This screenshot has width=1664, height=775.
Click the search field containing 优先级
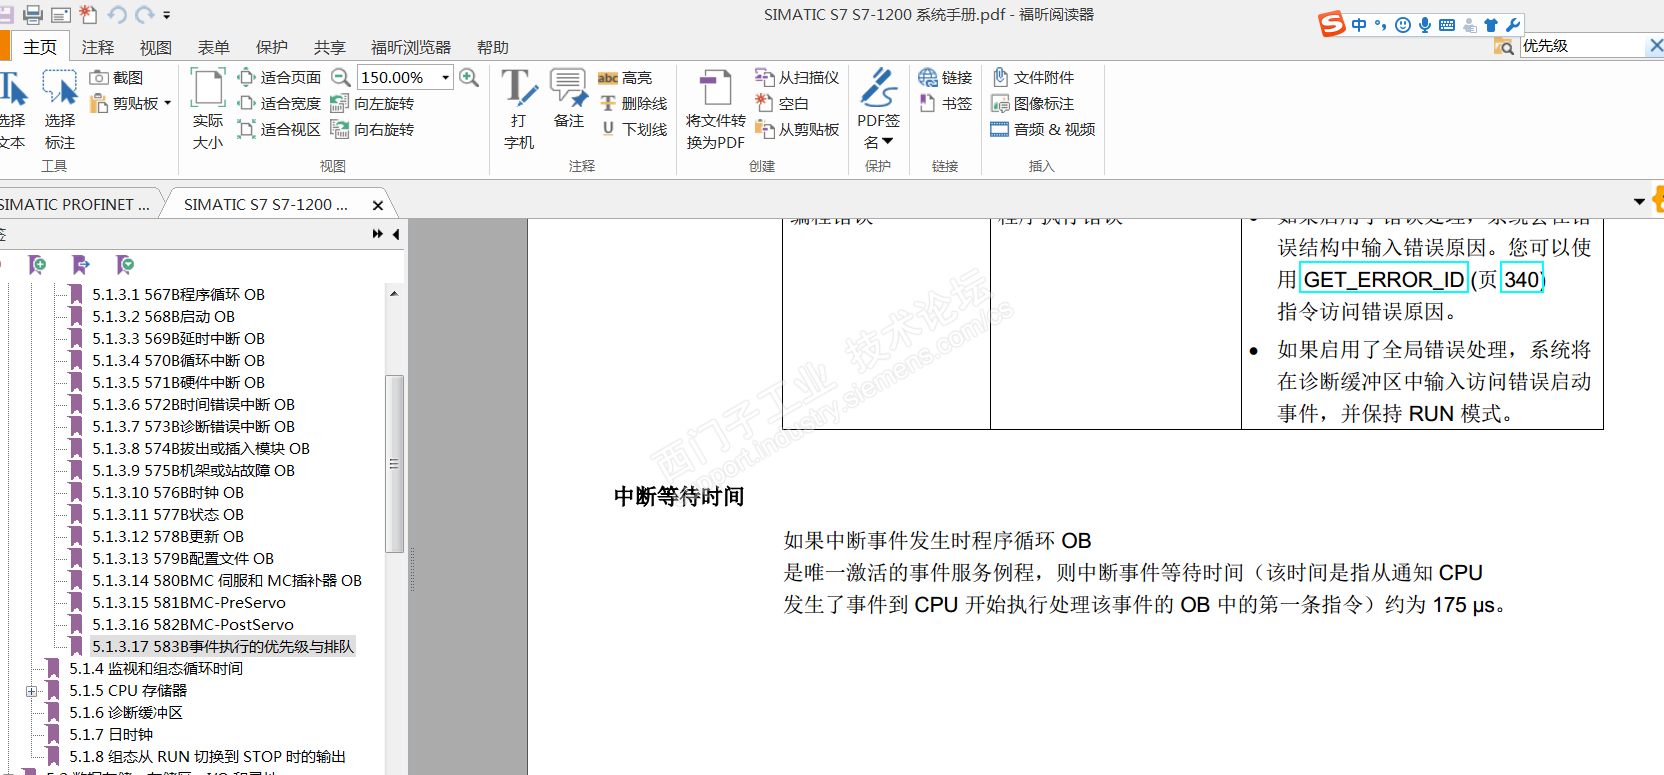click(1582, 45)
